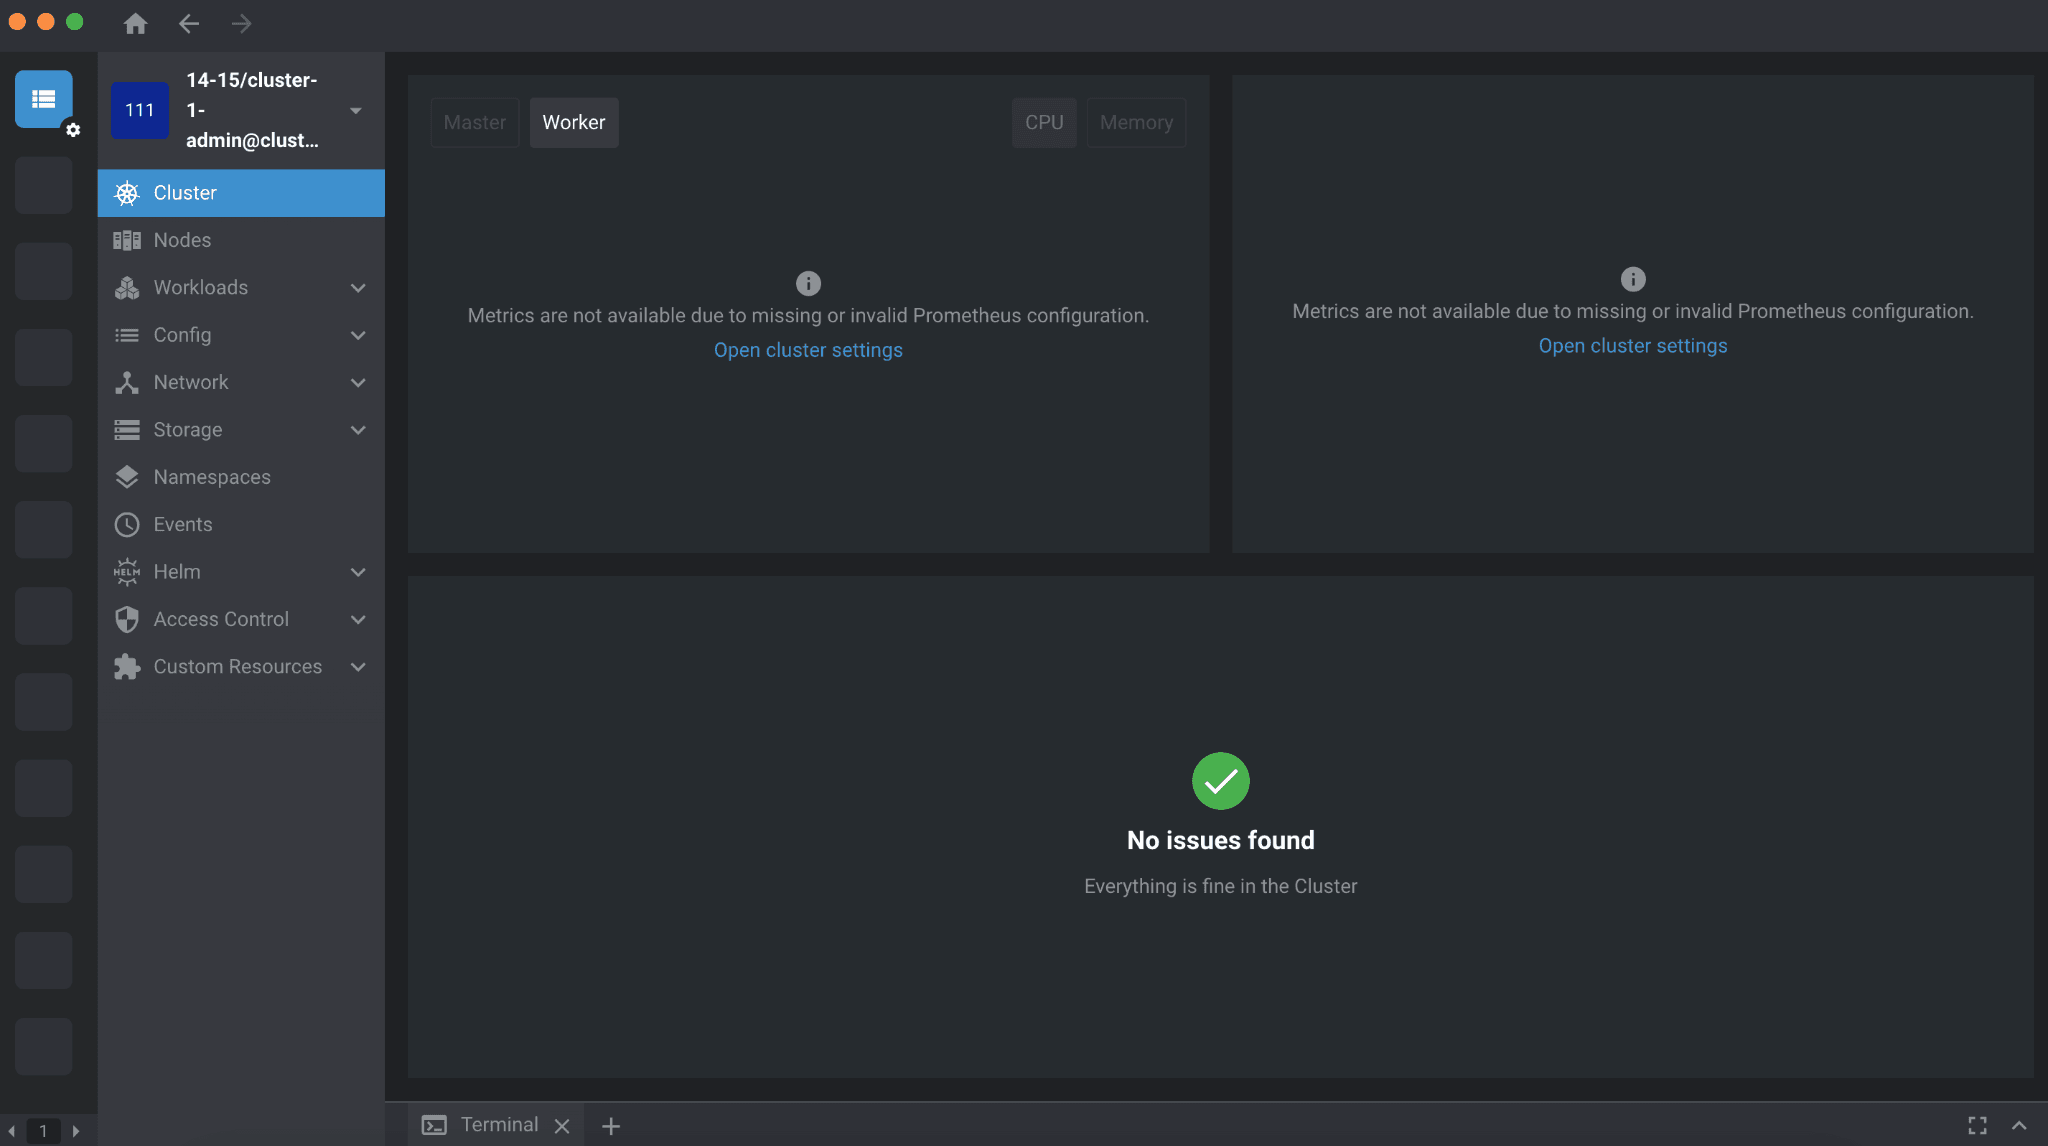Click the Workloads cubes icon
This screenshot has width=2048, height=1146.
pos(127,288)
